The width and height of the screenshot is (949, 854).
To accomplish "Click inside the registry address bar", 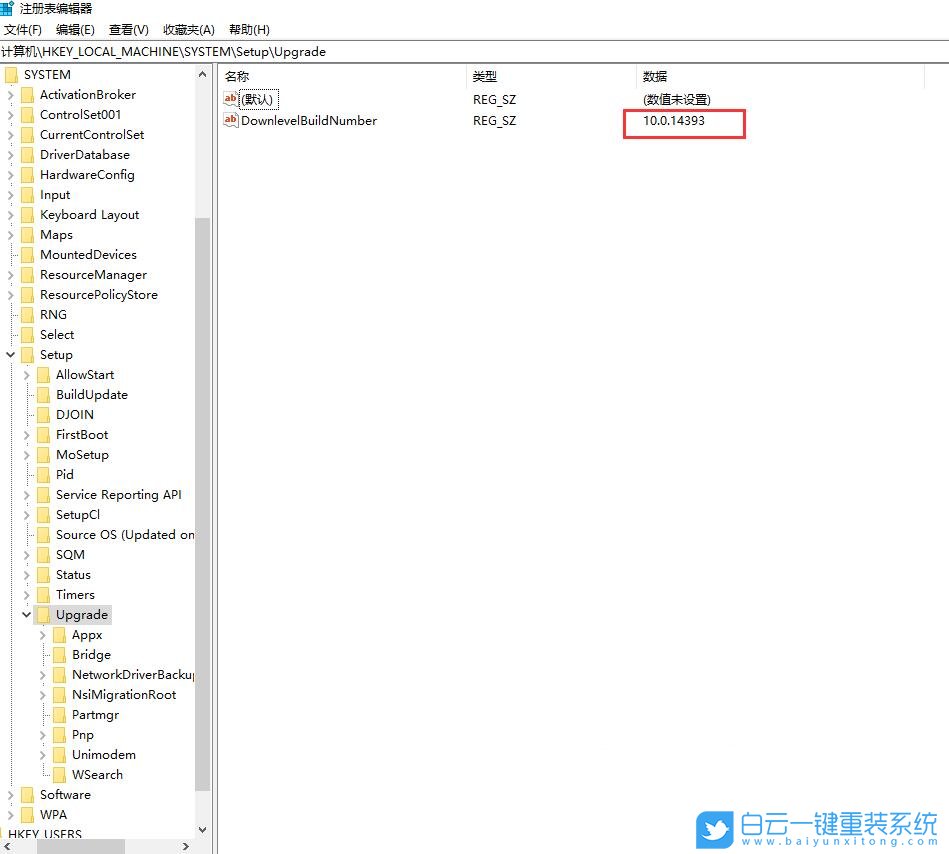I will pos(400,51).
